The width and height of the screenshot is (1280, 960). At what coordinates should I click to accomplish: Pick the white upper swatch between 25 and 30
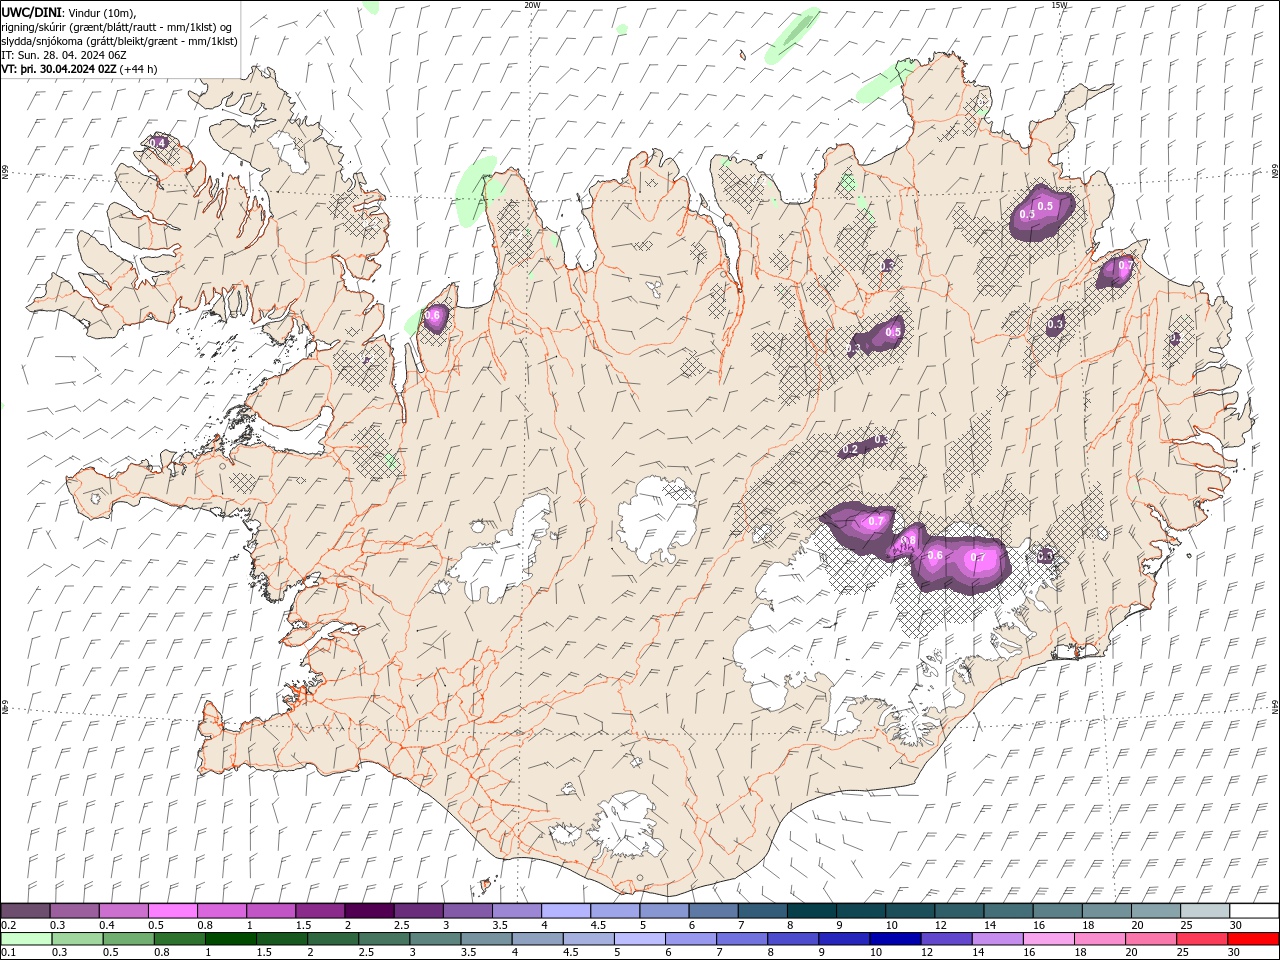point(1204,911)
